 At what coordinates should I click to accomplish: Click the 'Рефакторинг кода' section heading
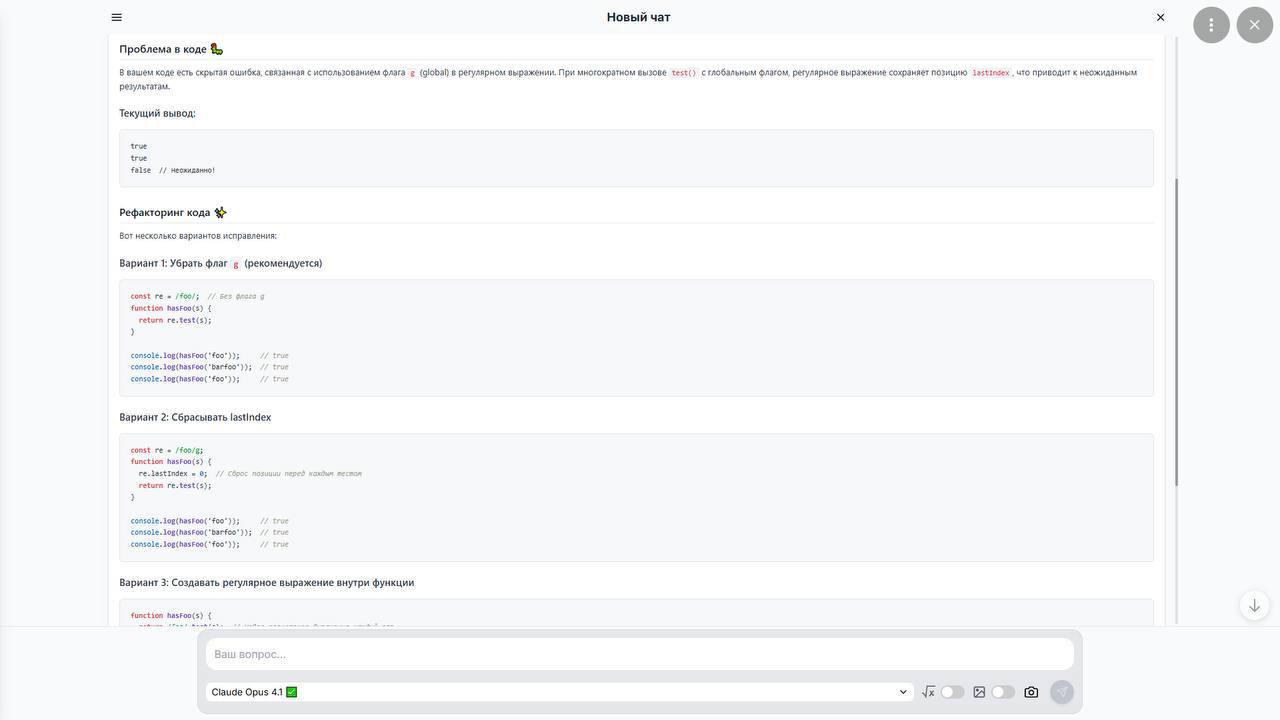click(165, 212)
